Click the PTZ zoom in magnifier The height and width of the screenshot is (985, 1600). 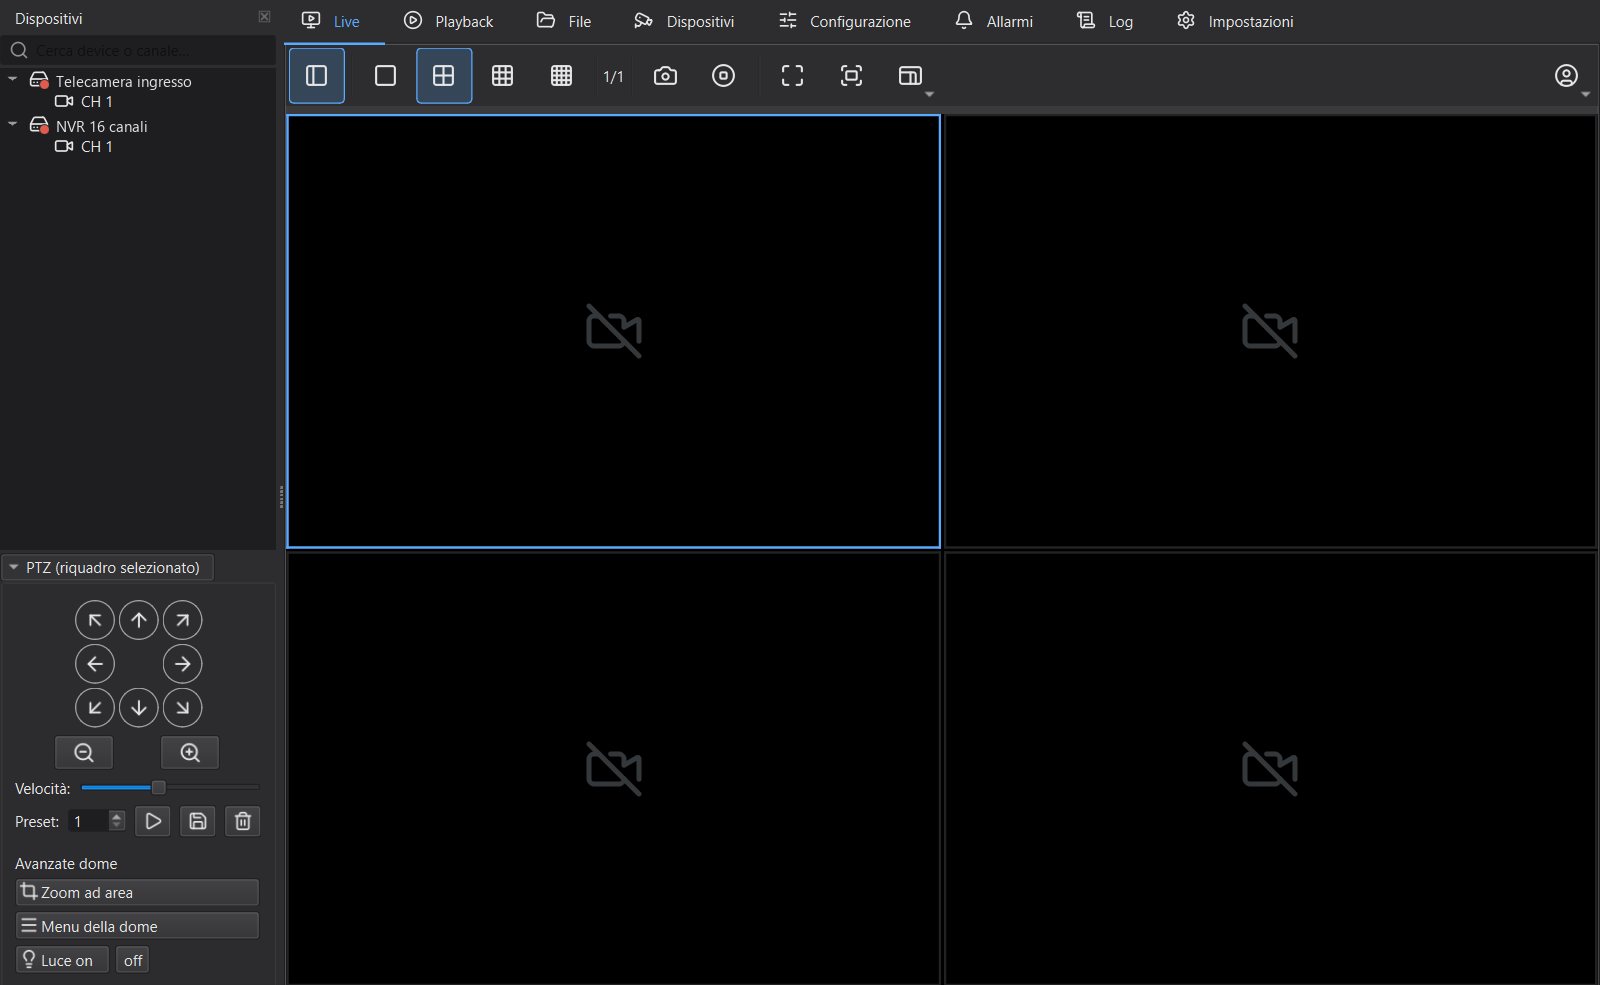(190, 753)
